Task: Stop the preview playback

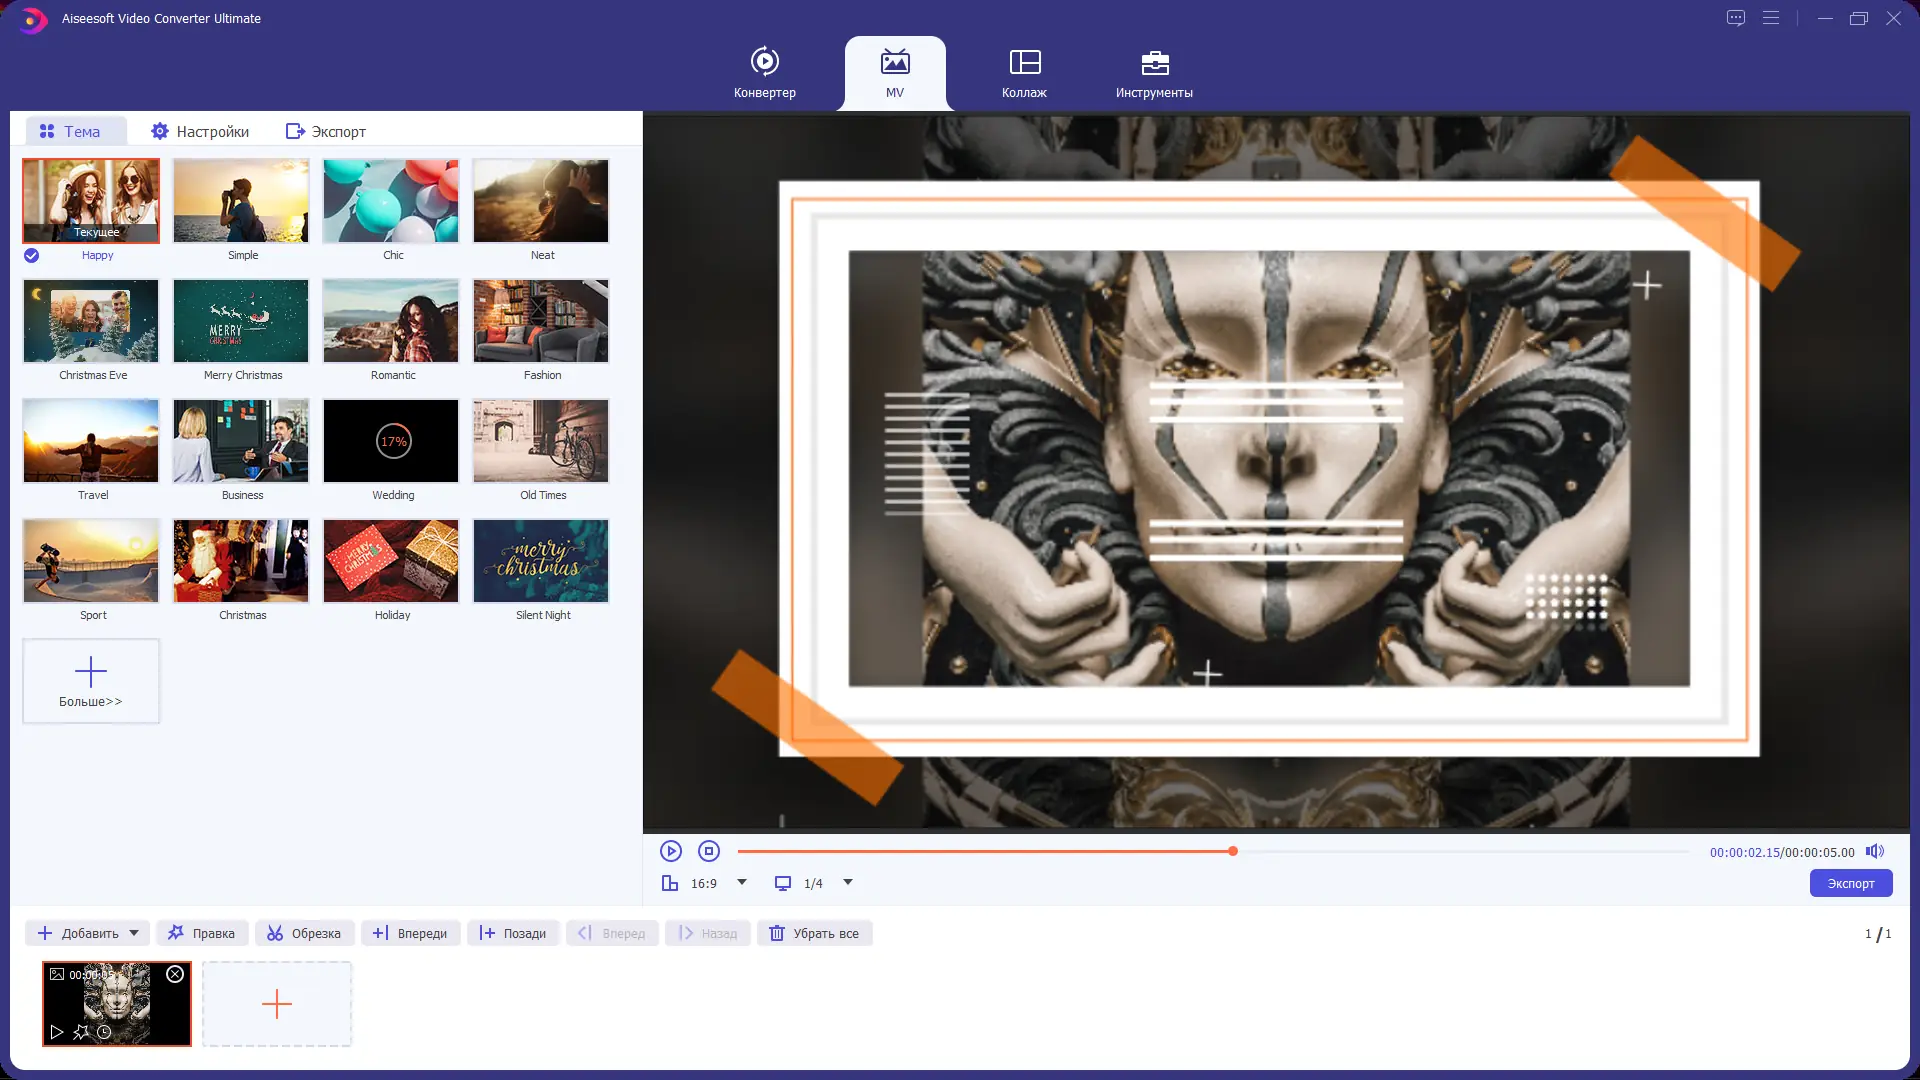Action: (x=709, y=851)
